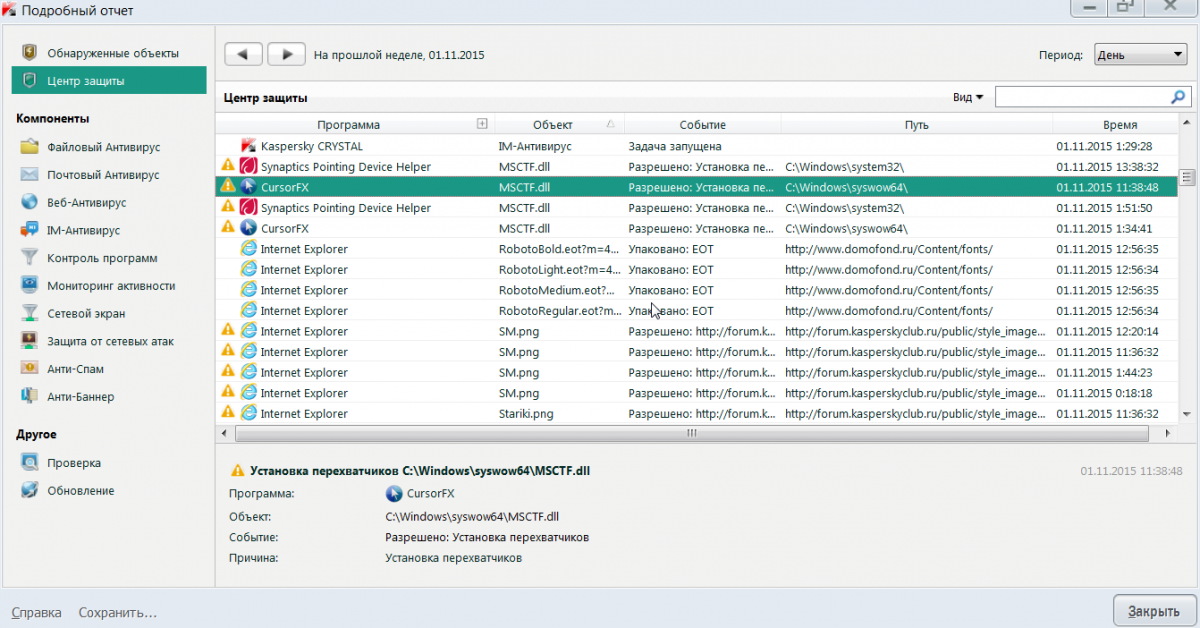
Task: Click the Веб-Антивирус globe icon
Action: (29, 202)
